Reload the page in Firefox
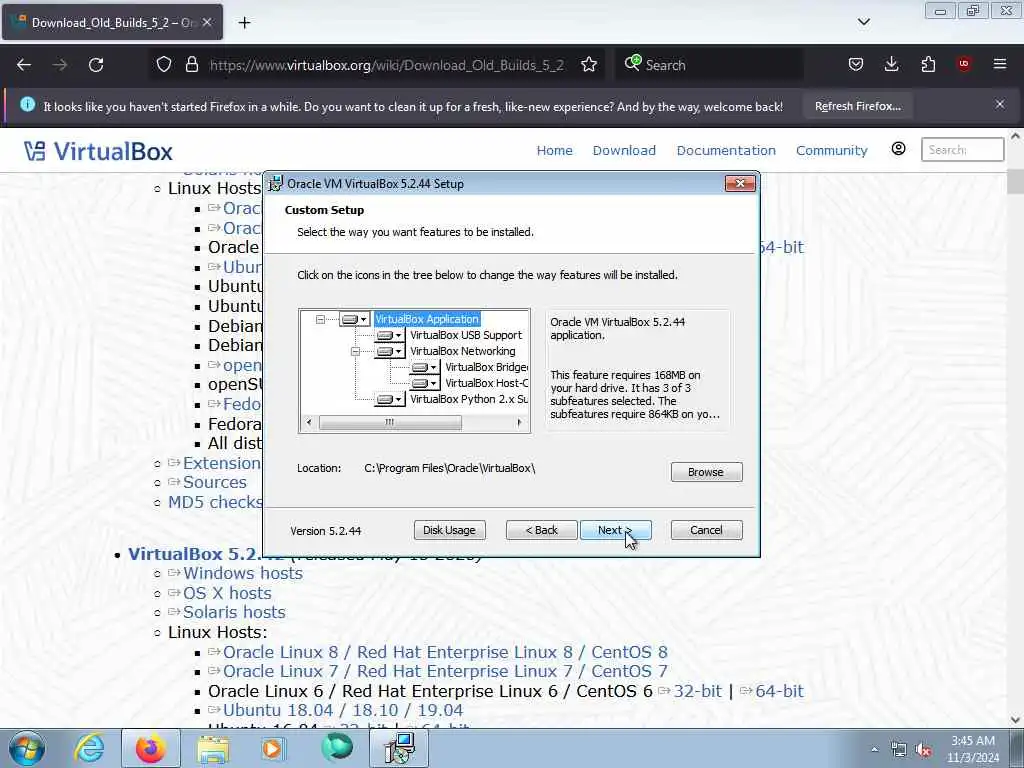This screenshot has height=768, width=1024. pyautogui.click(x=96, y=65)
